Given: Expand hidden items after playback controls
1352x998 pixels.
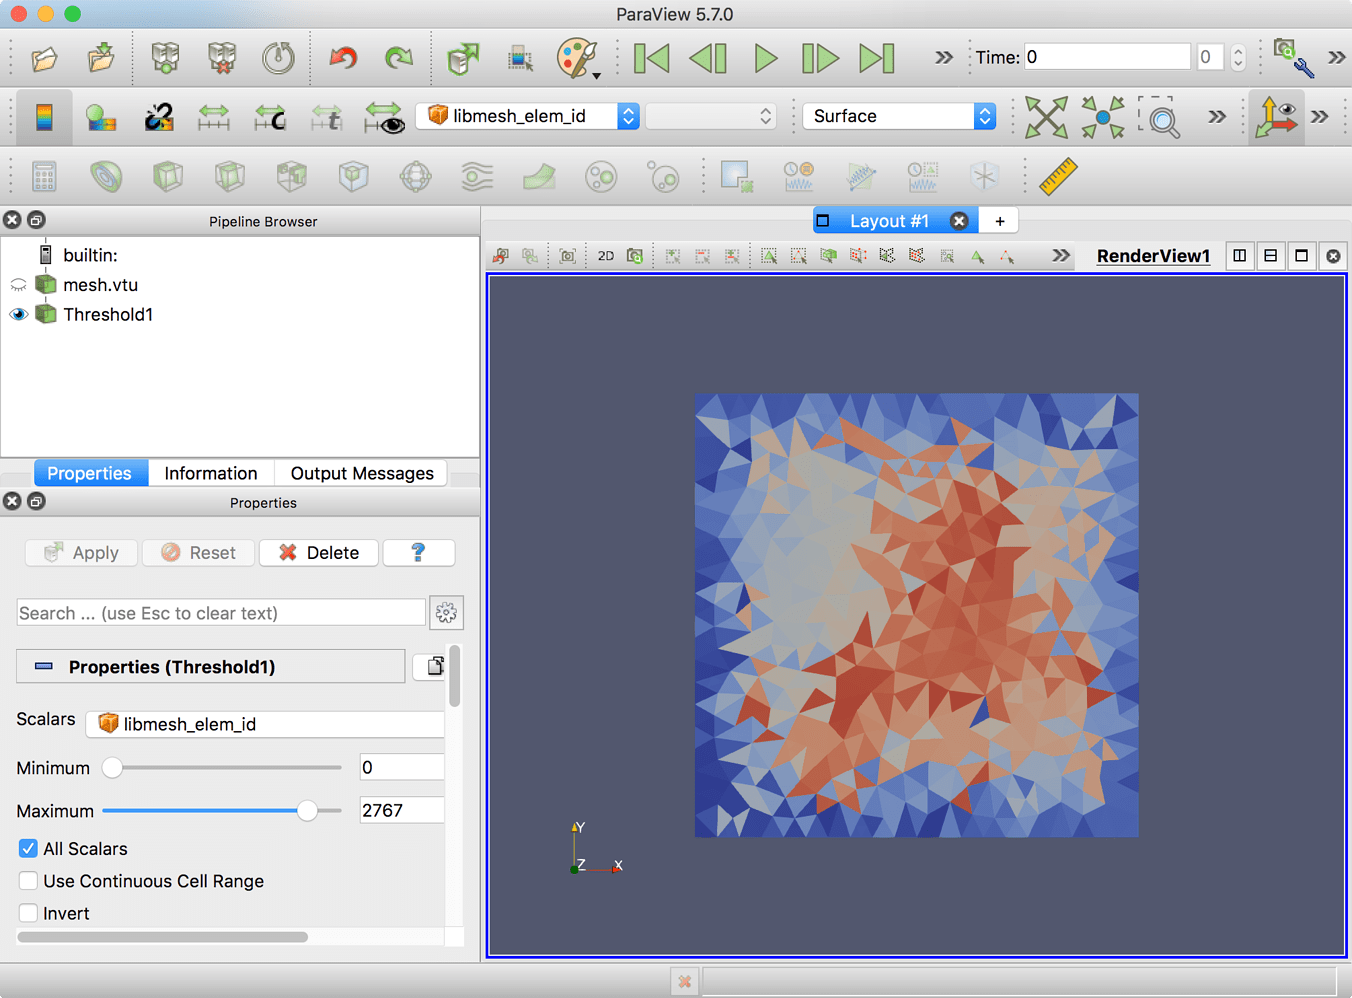Looking at the screenshot, I should click(x=943, y=58).
